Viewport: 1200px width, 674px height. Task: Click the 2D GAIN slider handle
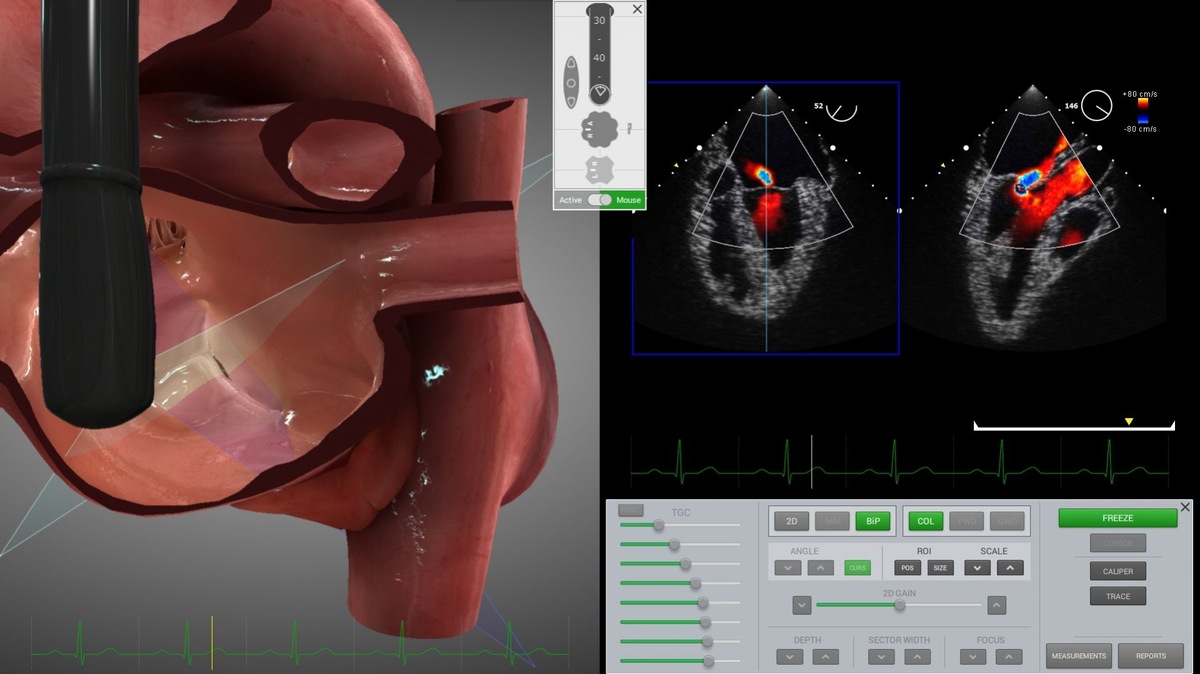900,605
